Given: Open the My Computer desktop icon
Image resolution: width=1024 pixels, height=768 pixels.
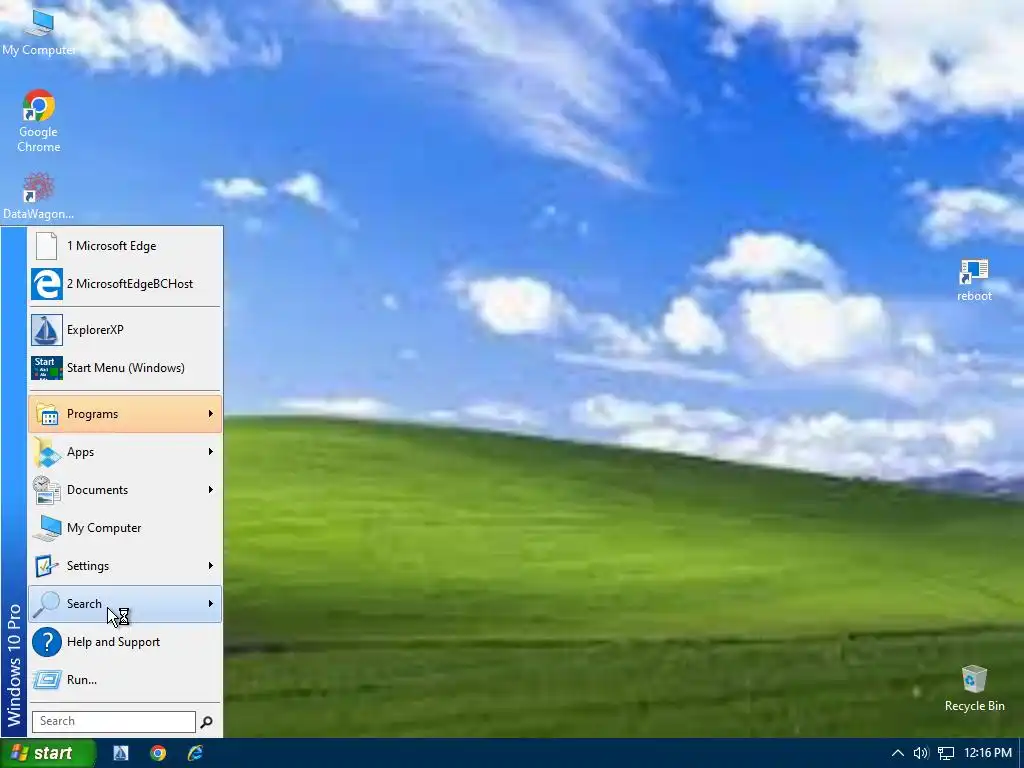Looking at the screenshot, I should [x=39, y=31].
